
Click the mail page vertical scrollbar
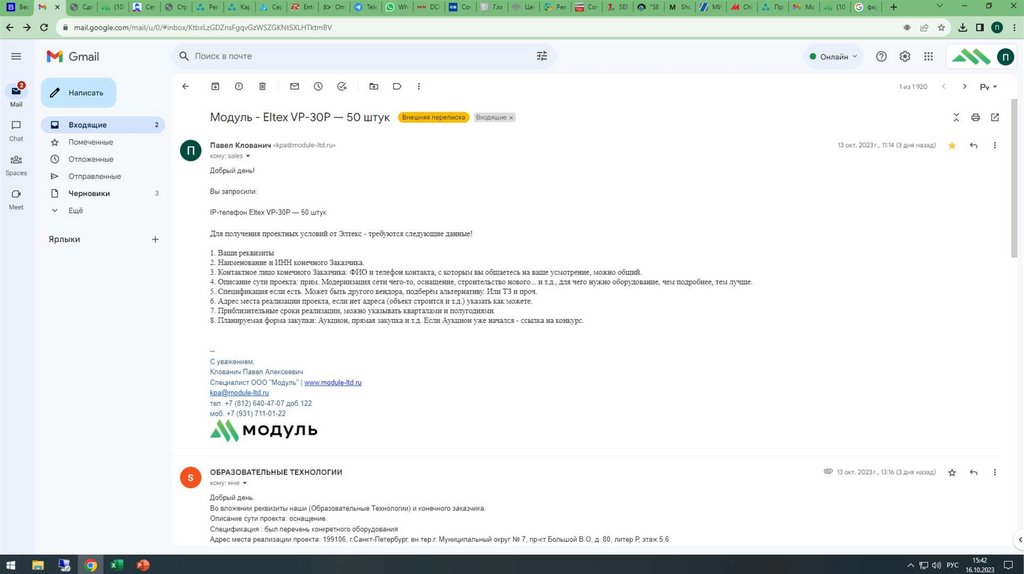[1014, 178]
